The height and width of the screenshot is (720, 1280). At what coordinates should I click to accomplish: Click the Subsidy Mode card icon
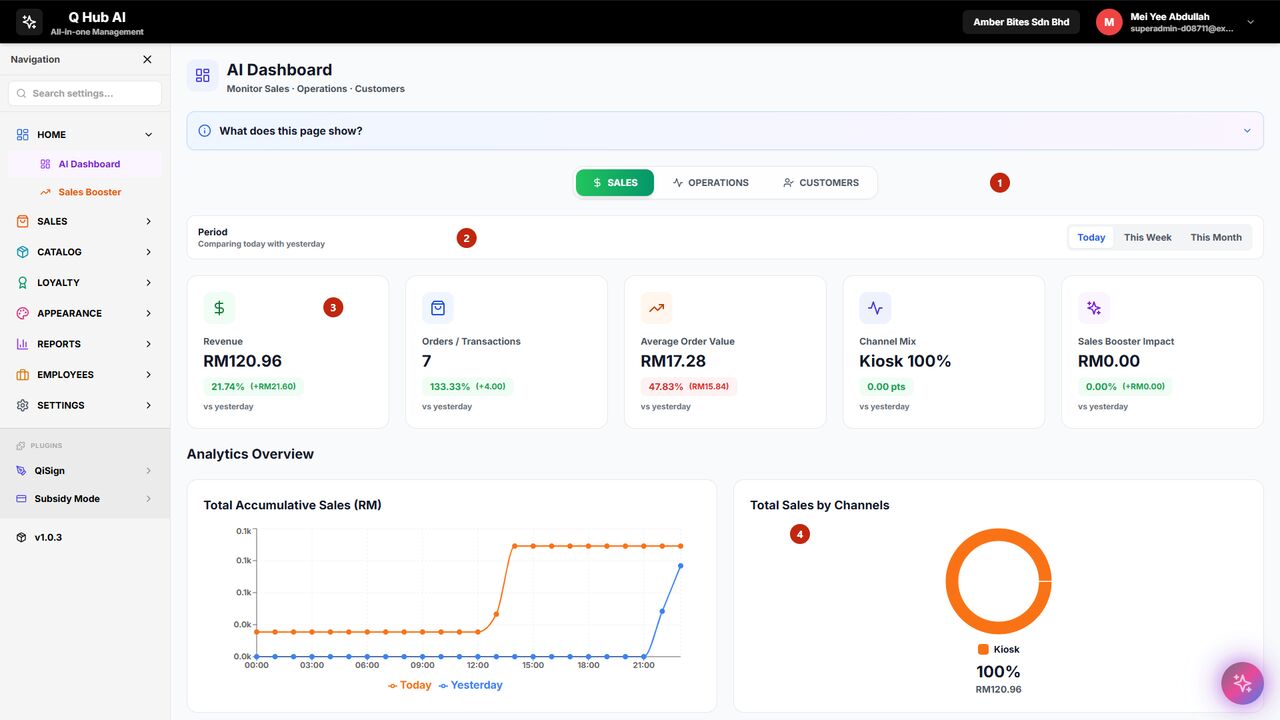(x=22, y=499)
